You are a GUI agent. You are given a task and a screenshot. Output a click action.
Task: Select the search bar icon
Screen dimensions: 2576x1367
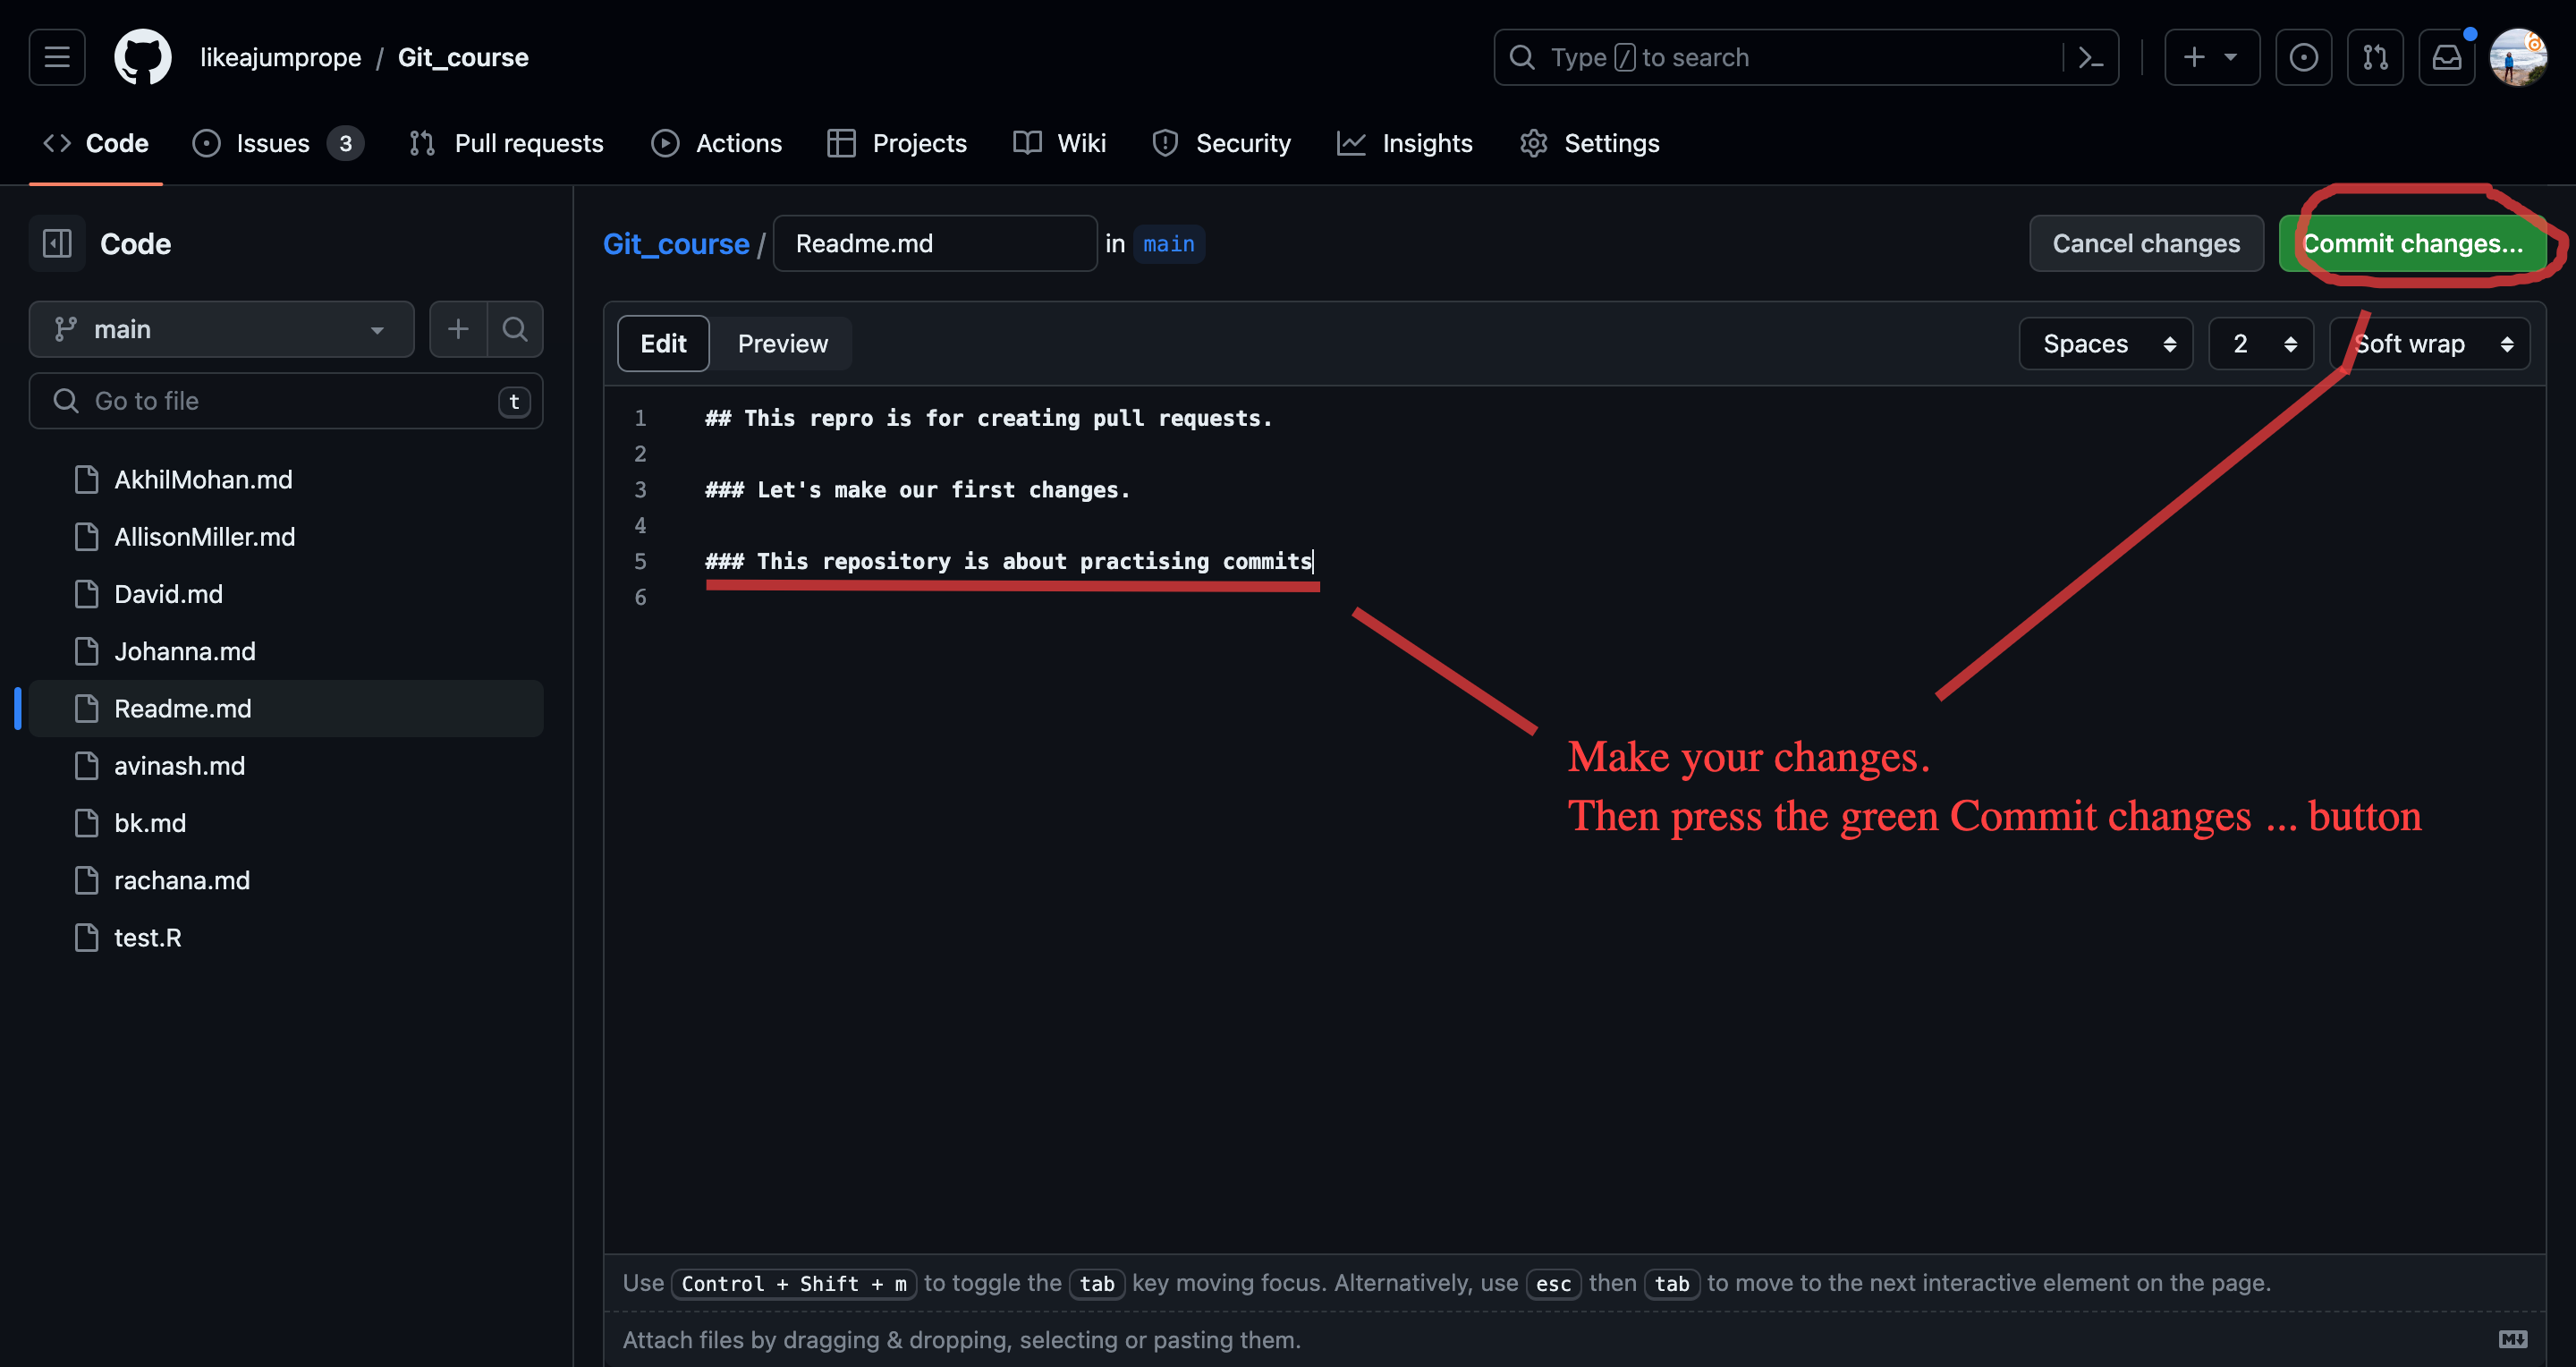point(1520,56)
